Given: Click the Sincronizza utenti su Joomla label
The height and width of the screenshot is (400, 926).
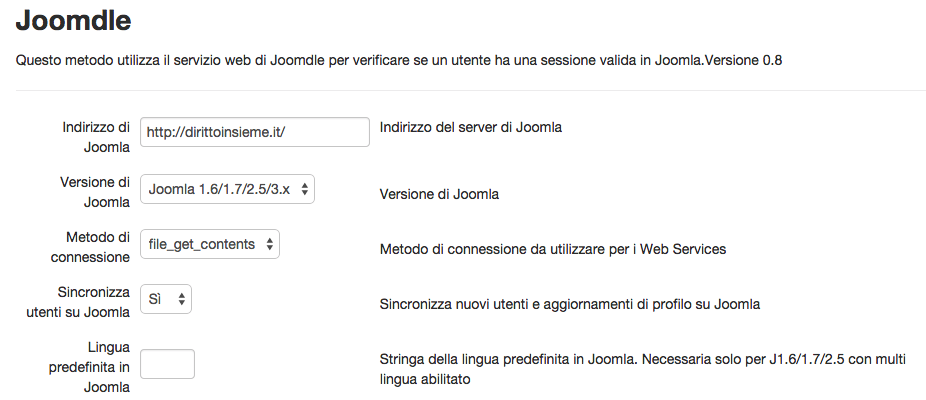Looking at the screenshot, I should point(79,302).
